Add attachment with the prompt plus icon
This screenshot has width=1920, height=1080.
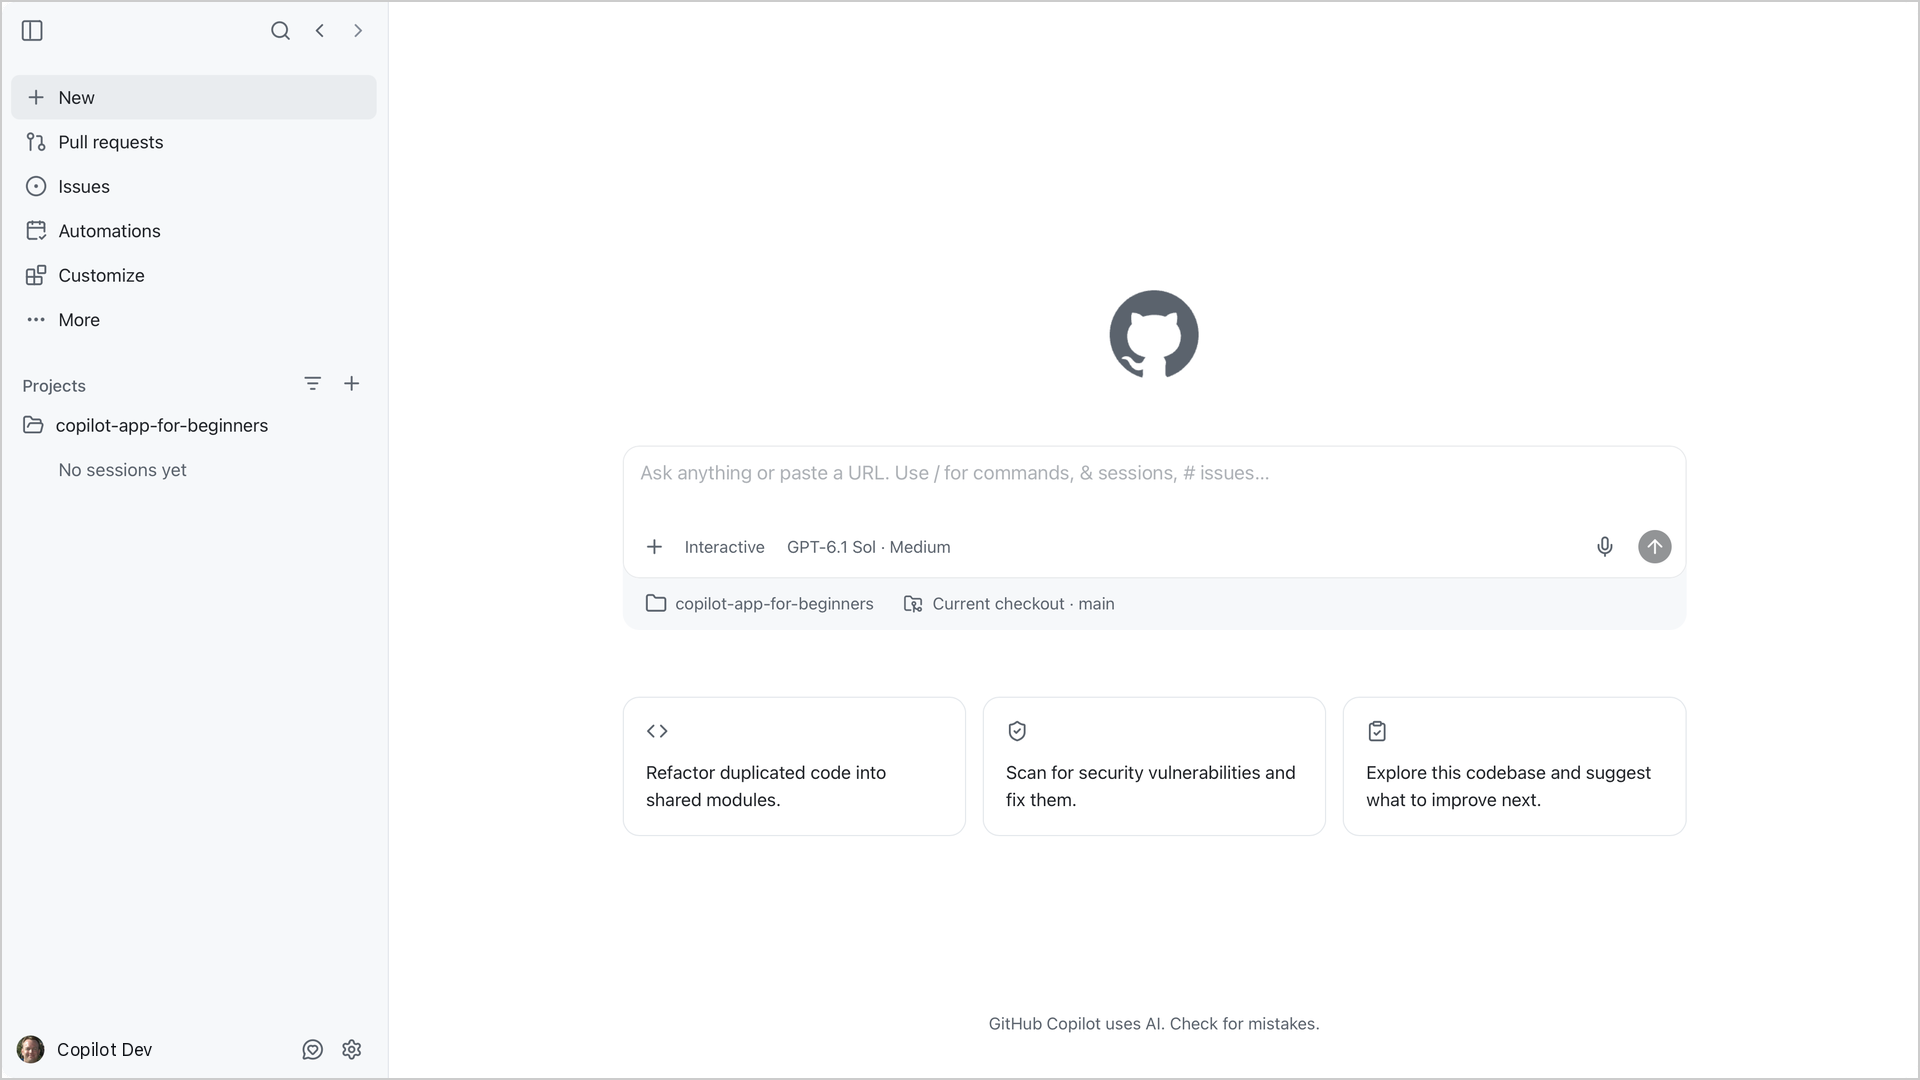(x=654, y=547)
